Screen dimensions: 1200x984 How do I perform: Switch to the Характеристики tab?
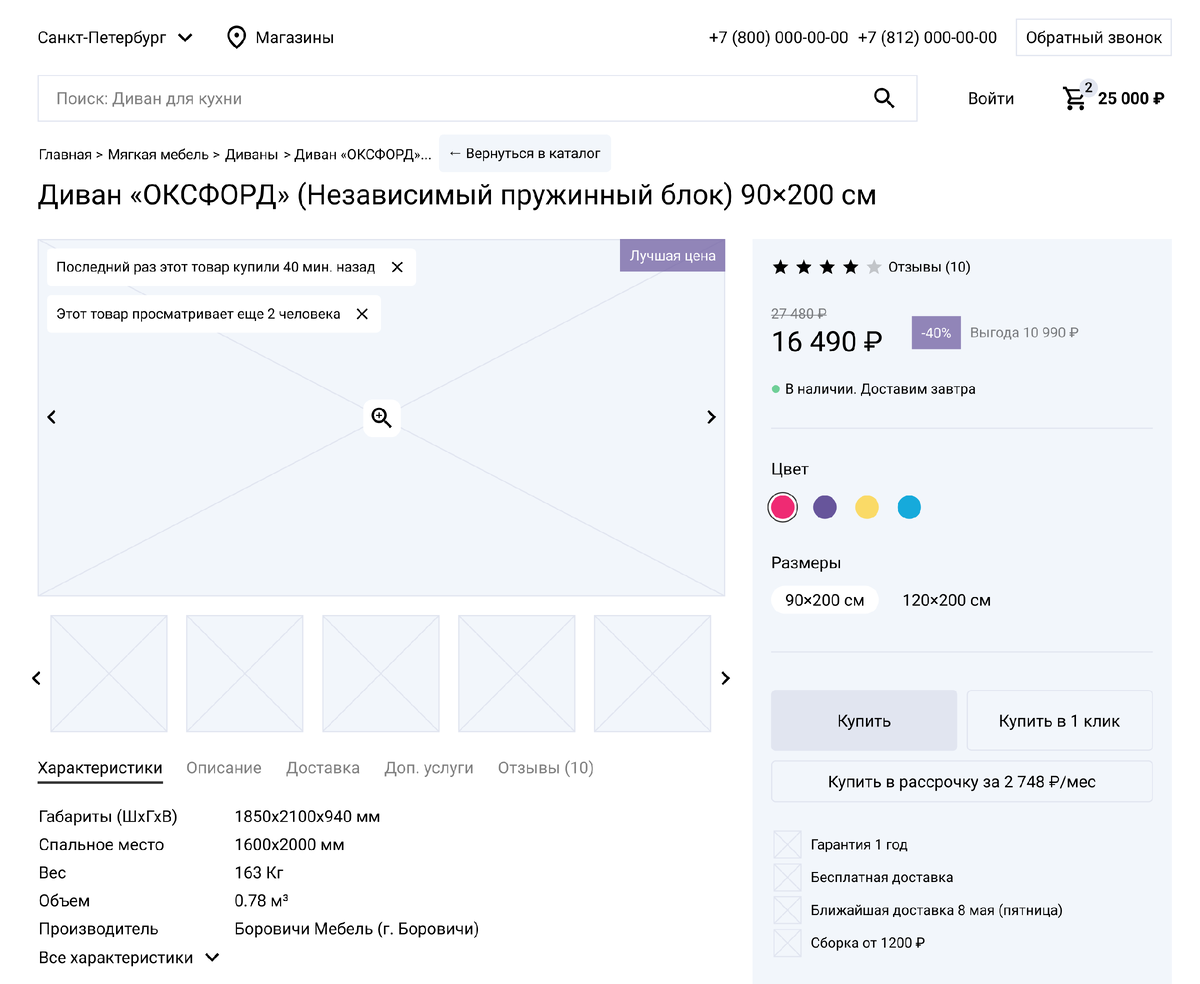pyautogui.click(x=100, y=768)
